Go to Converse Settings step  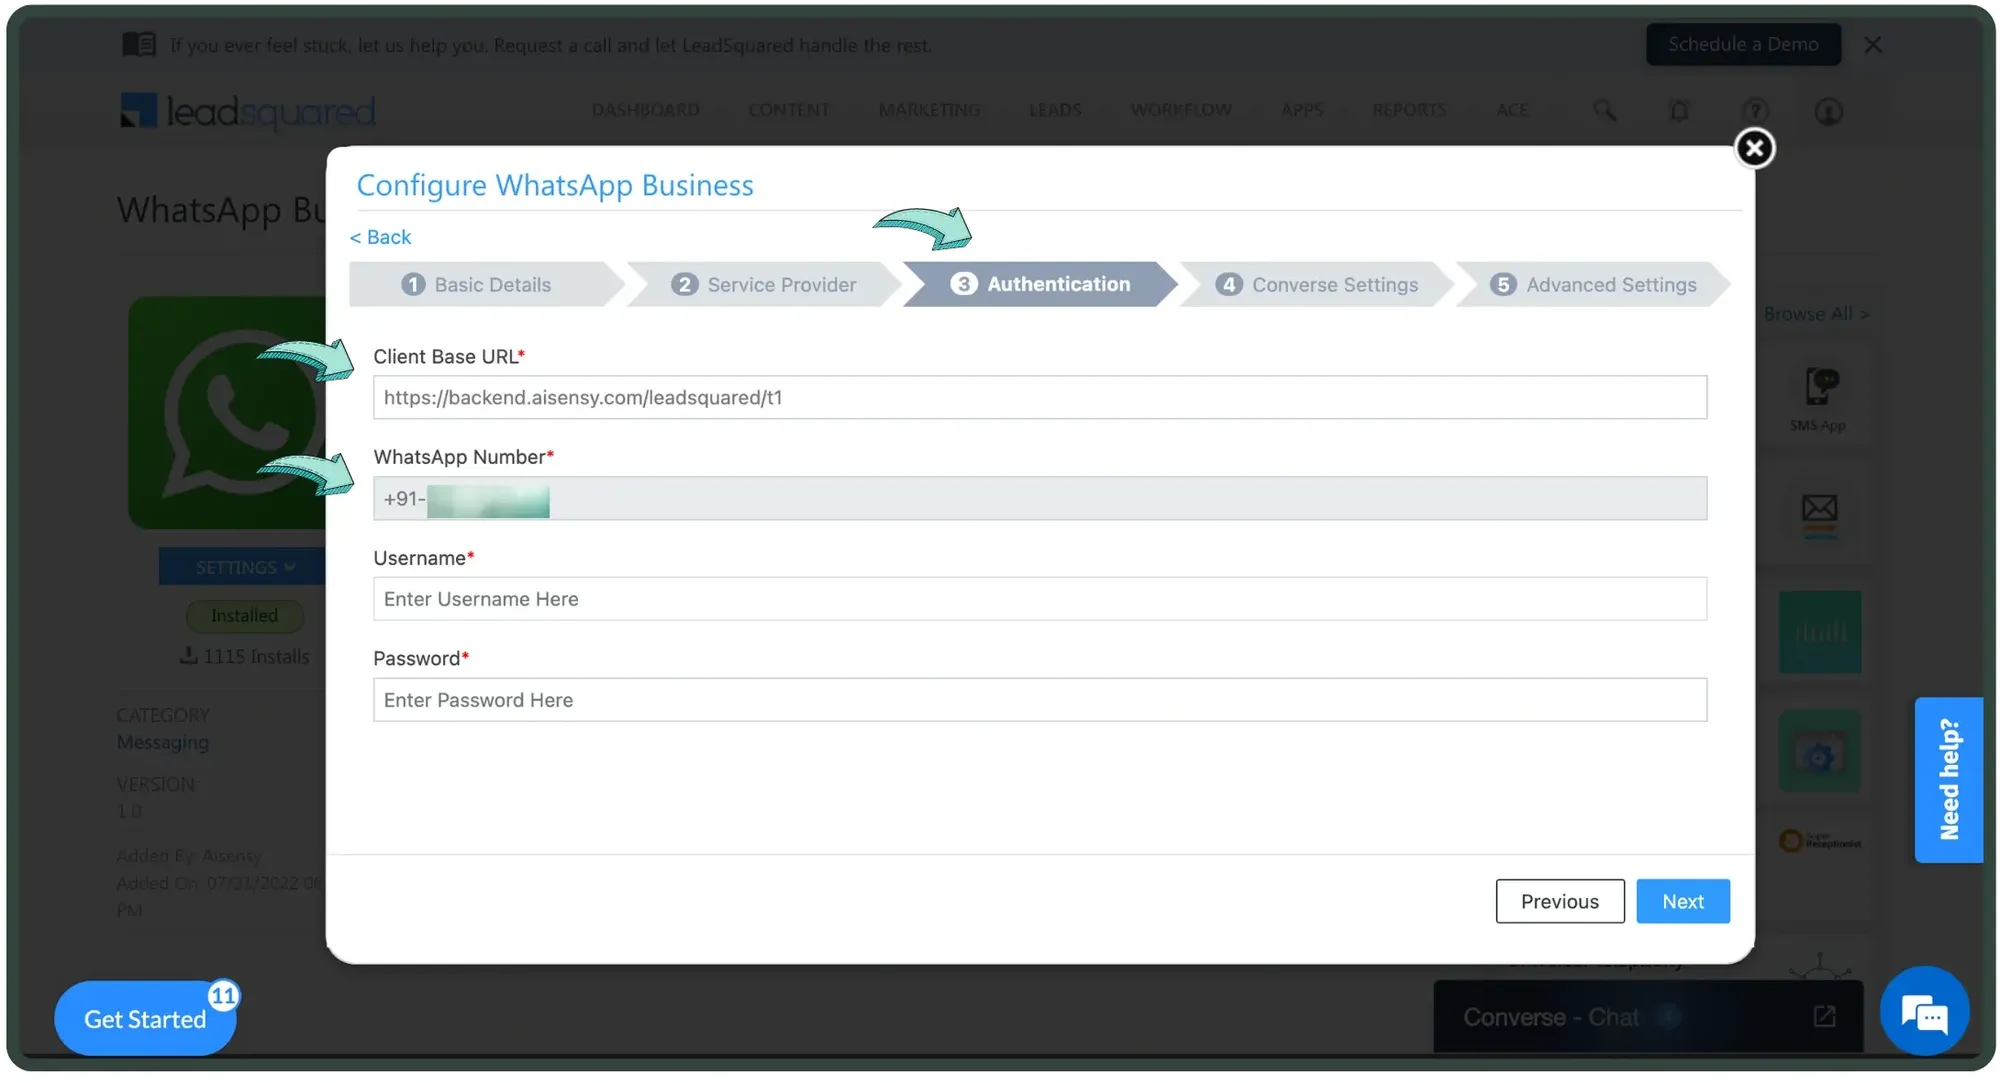pos(1317,284)
